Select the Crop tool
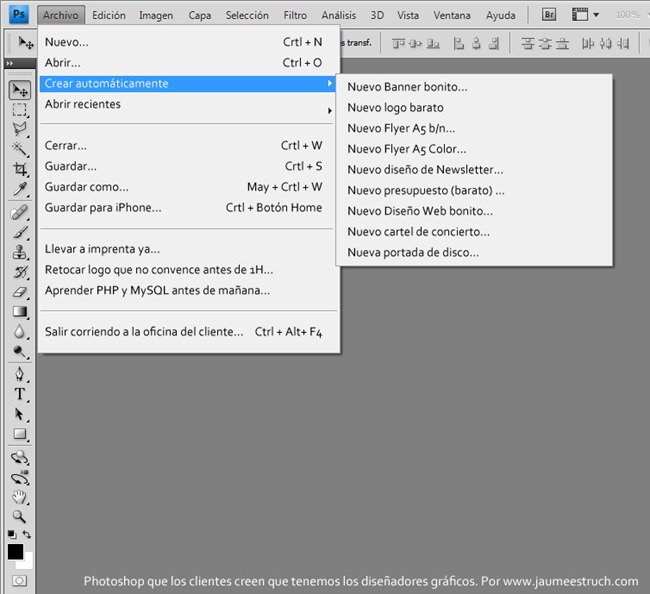This screenshot has height=594, width=650. (19, 169)
